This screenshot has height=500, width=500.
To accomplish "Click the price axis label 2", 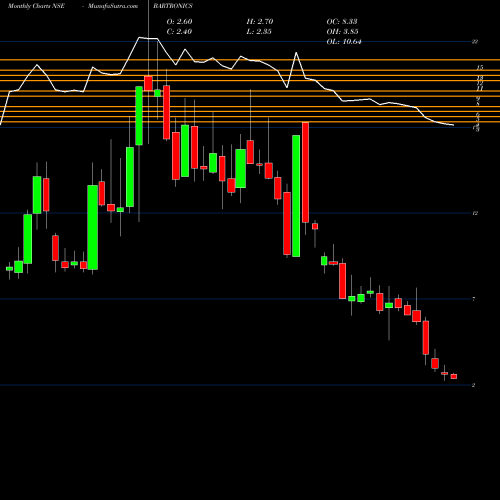I will 473,385.
